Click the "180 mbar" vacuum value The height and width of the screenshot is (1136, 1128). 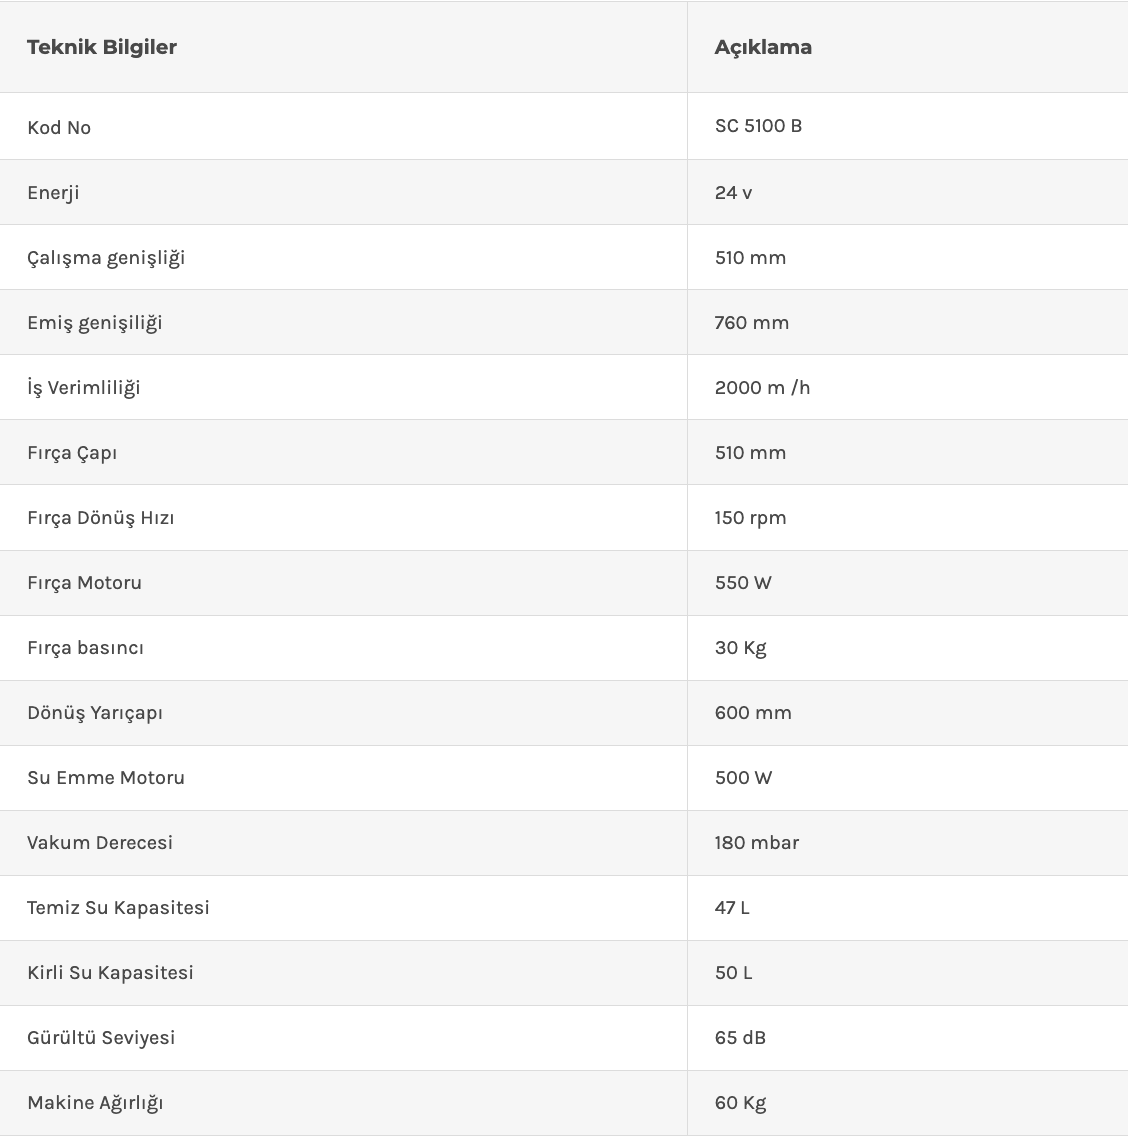756,842
